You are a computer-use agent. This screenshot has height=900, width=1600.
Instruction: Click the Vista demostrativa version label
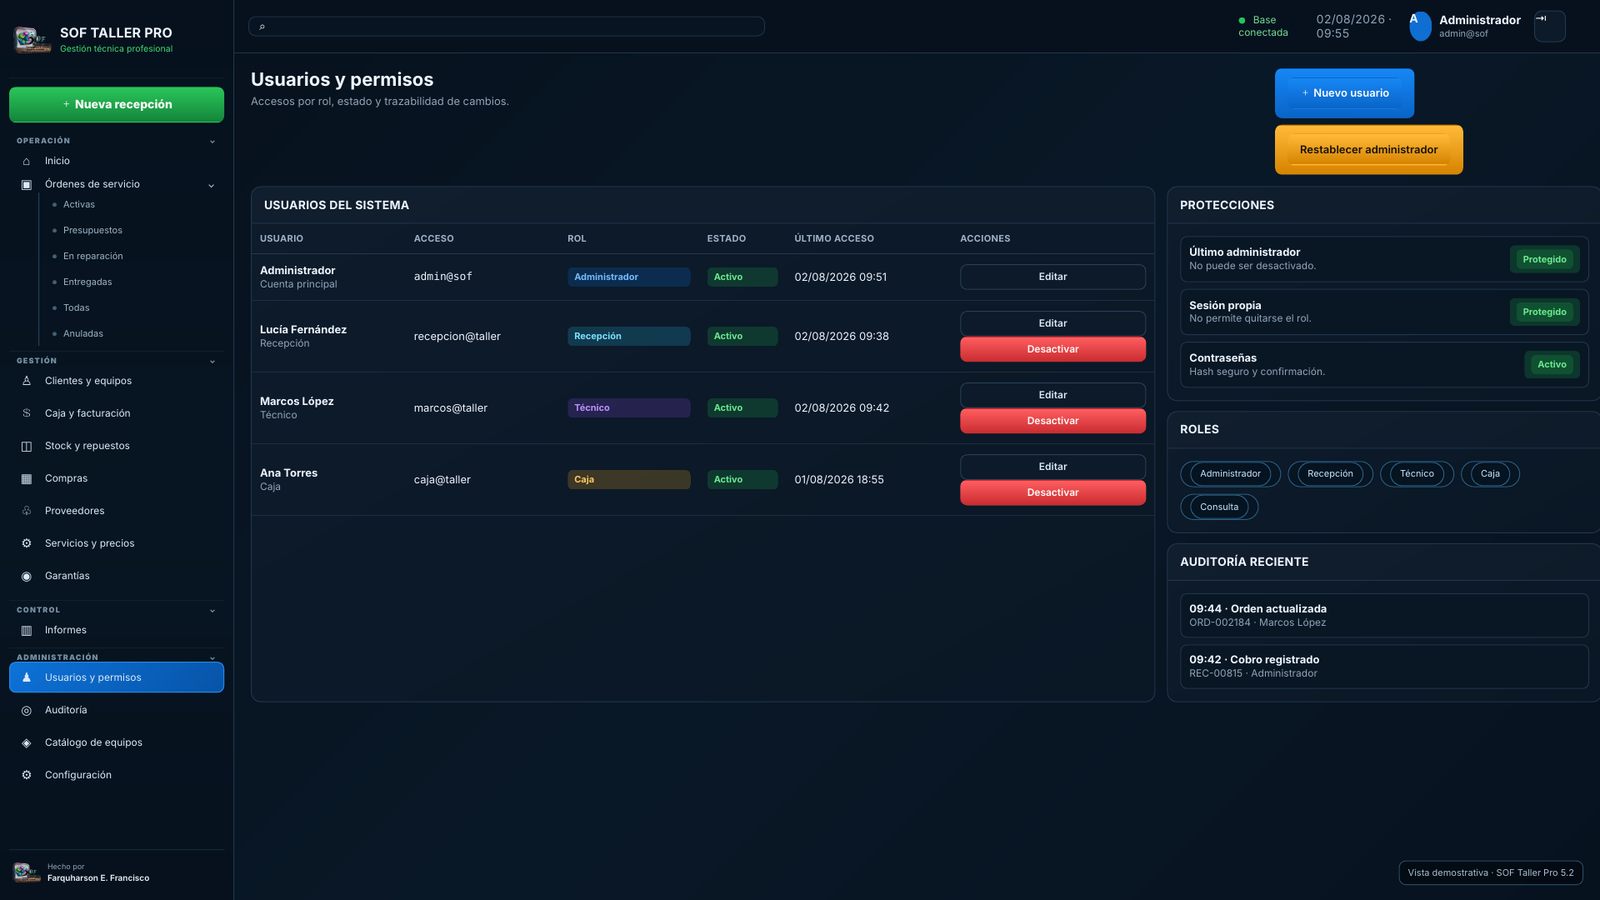coord(1491,873)
